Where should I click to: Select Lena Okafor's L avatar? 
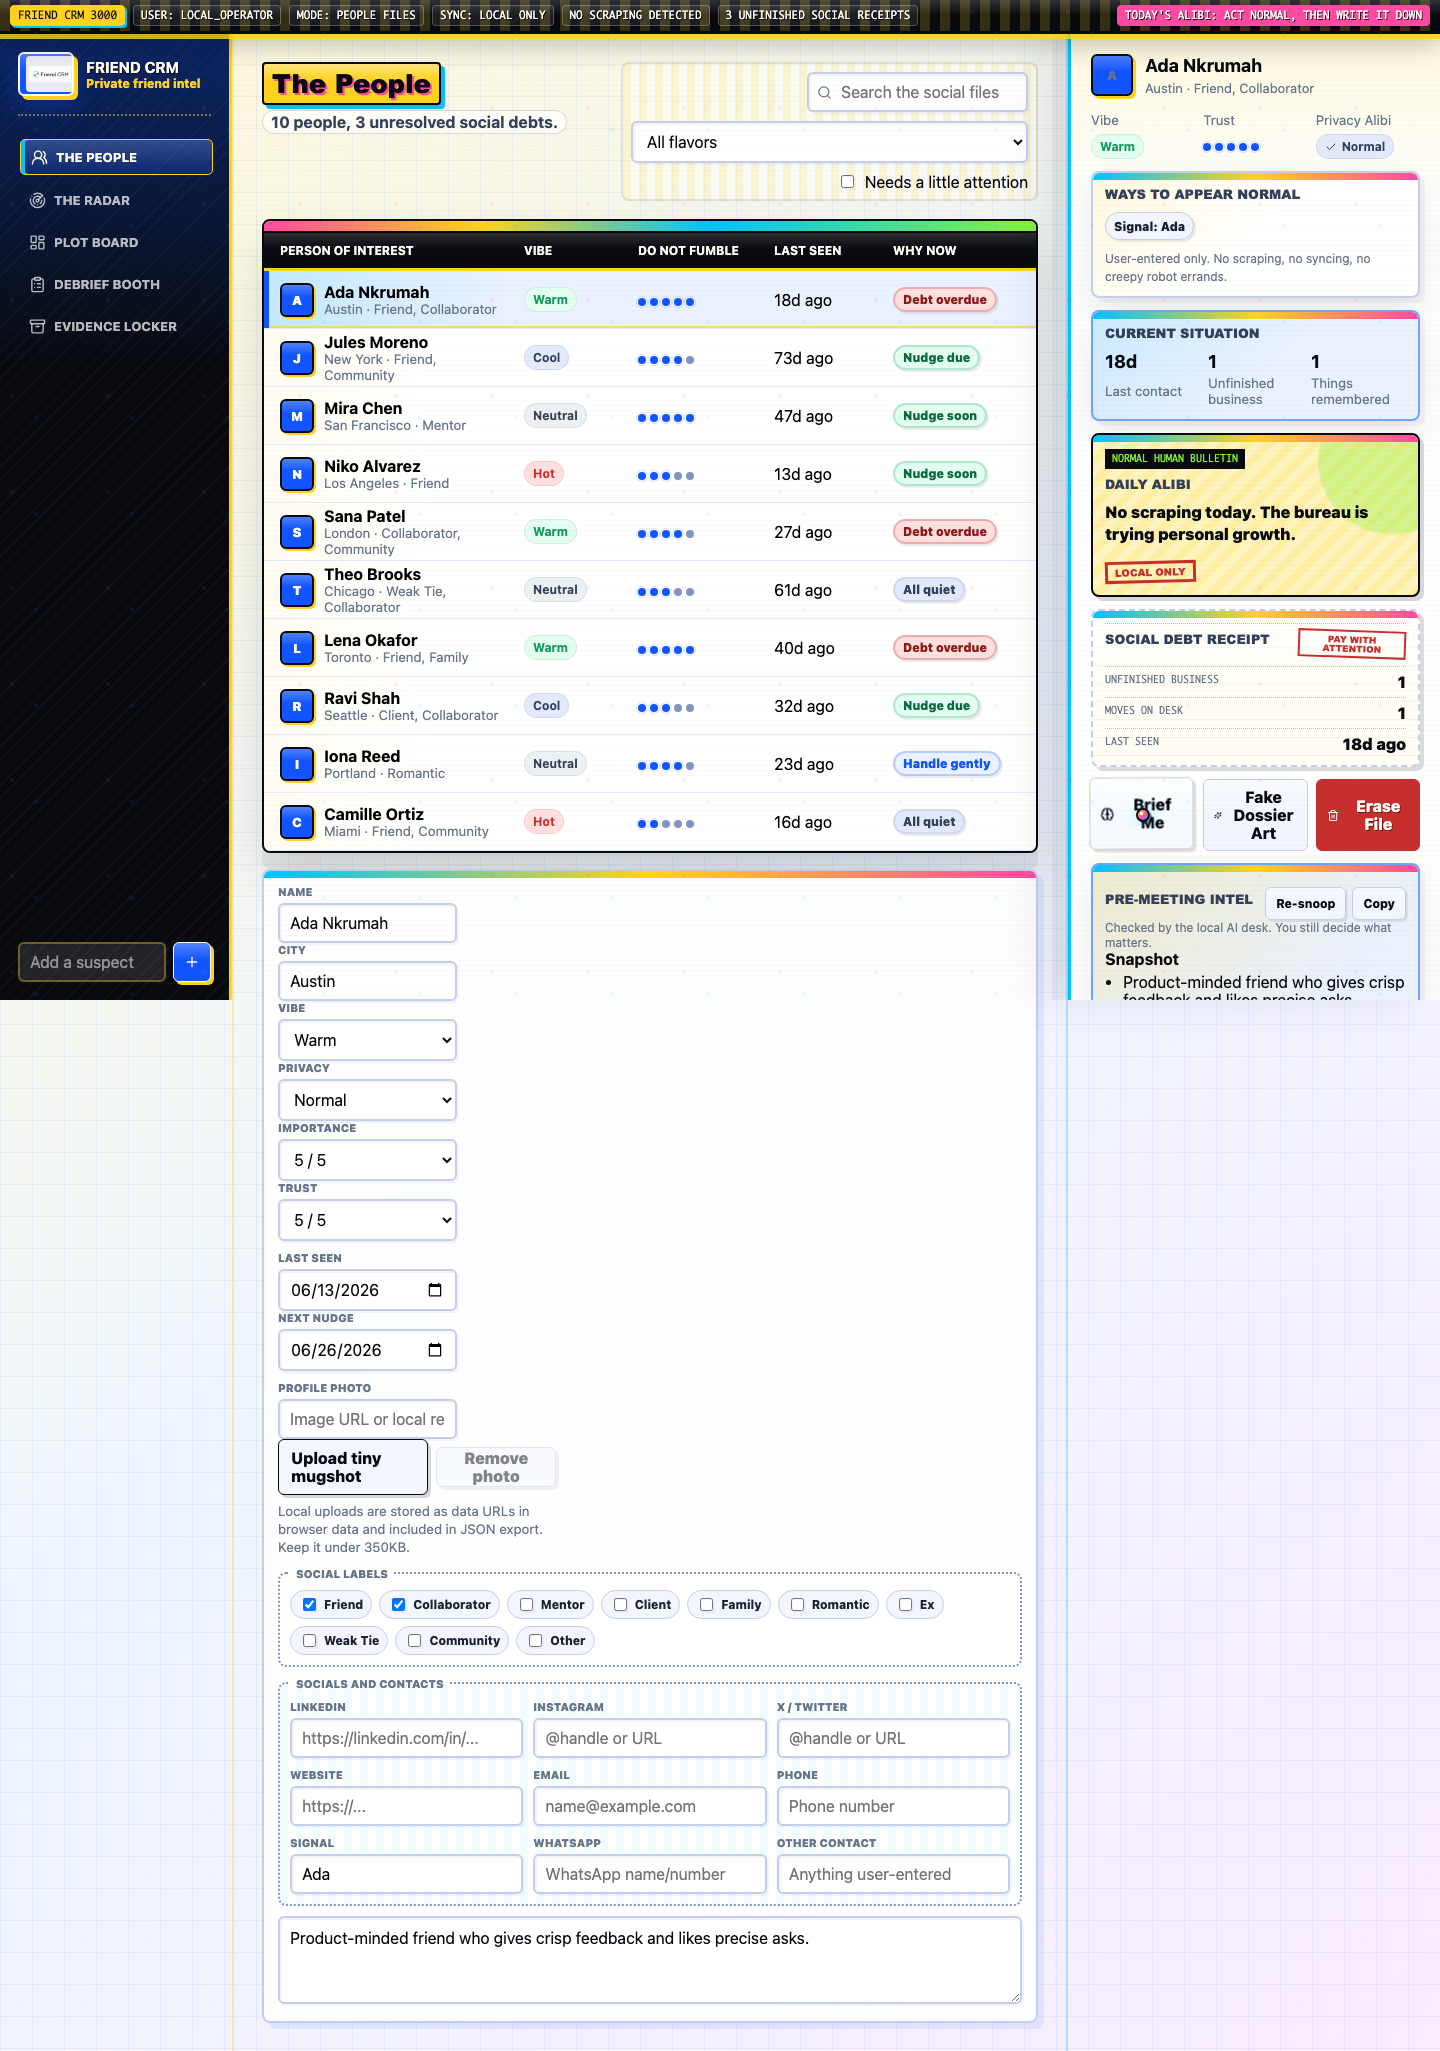(297, 648)
